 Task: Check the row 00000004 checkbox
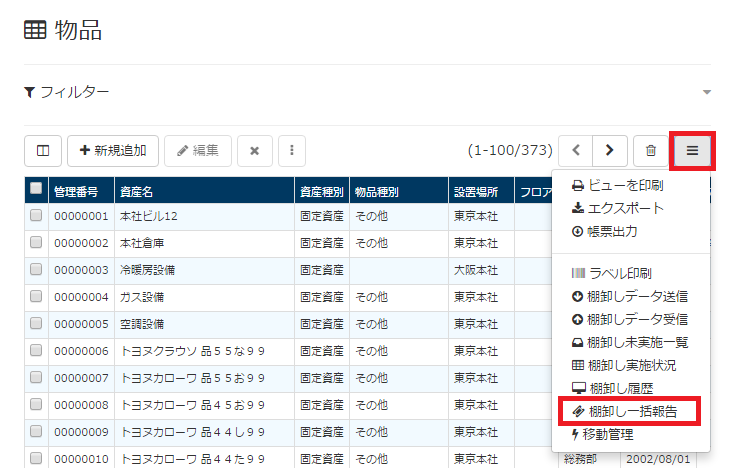36,296
